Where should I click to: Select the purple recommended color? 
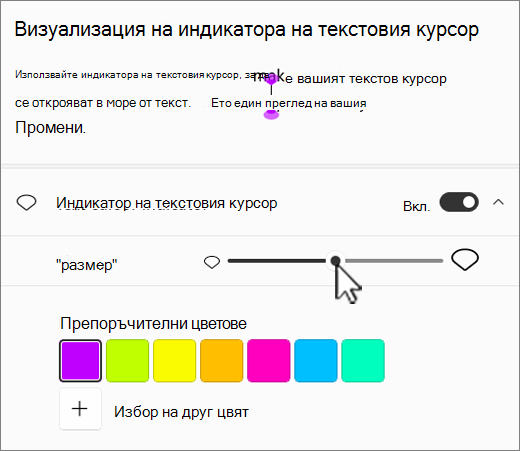(x=80, y=361)
